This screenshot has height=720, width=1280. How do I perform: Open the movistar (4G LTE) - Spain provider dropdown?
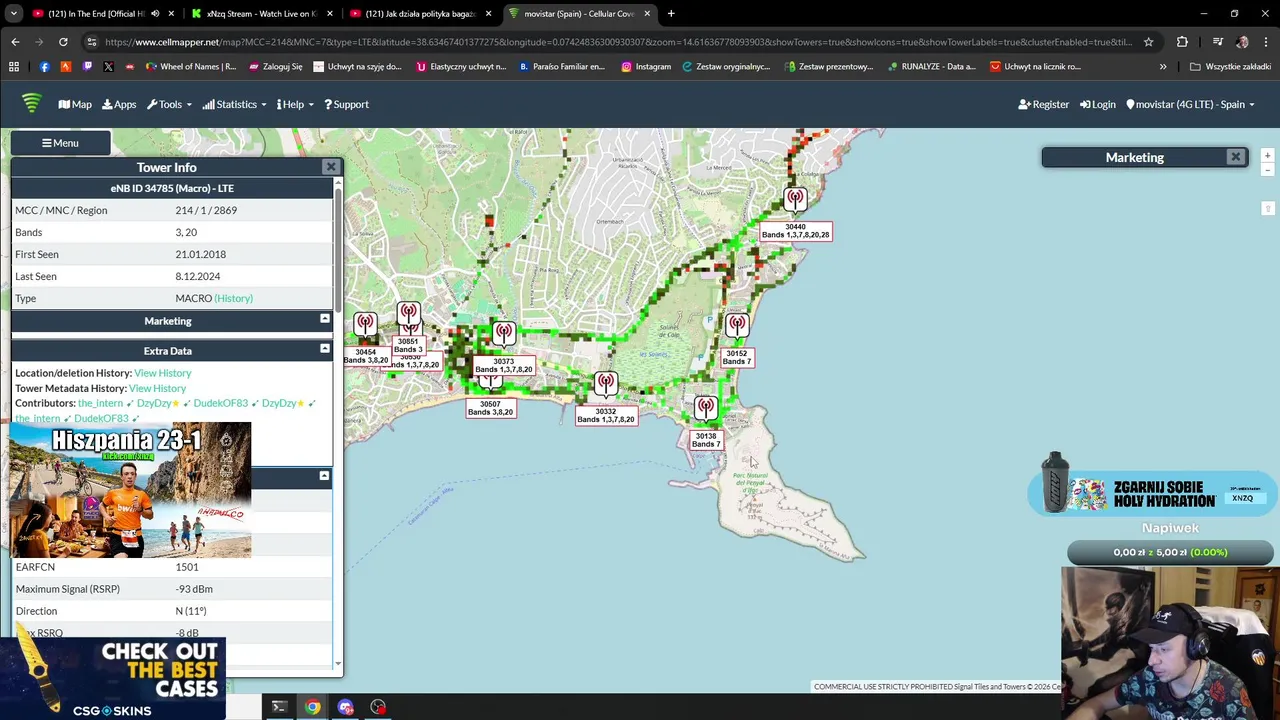tap(1190, 104)
